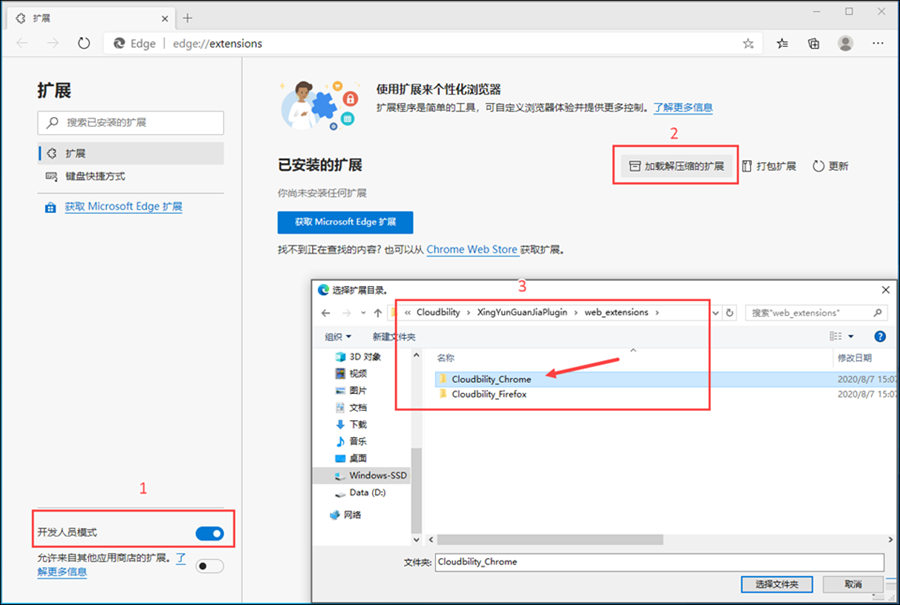The image size is (900, 605).
Task: Open a new browser tab
Action: click(x=187, y=18)
